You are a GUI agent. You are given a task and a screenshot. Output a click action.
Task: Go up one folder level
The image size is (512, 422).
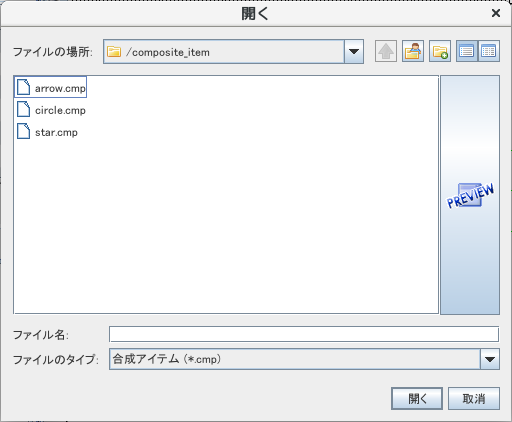386,51
